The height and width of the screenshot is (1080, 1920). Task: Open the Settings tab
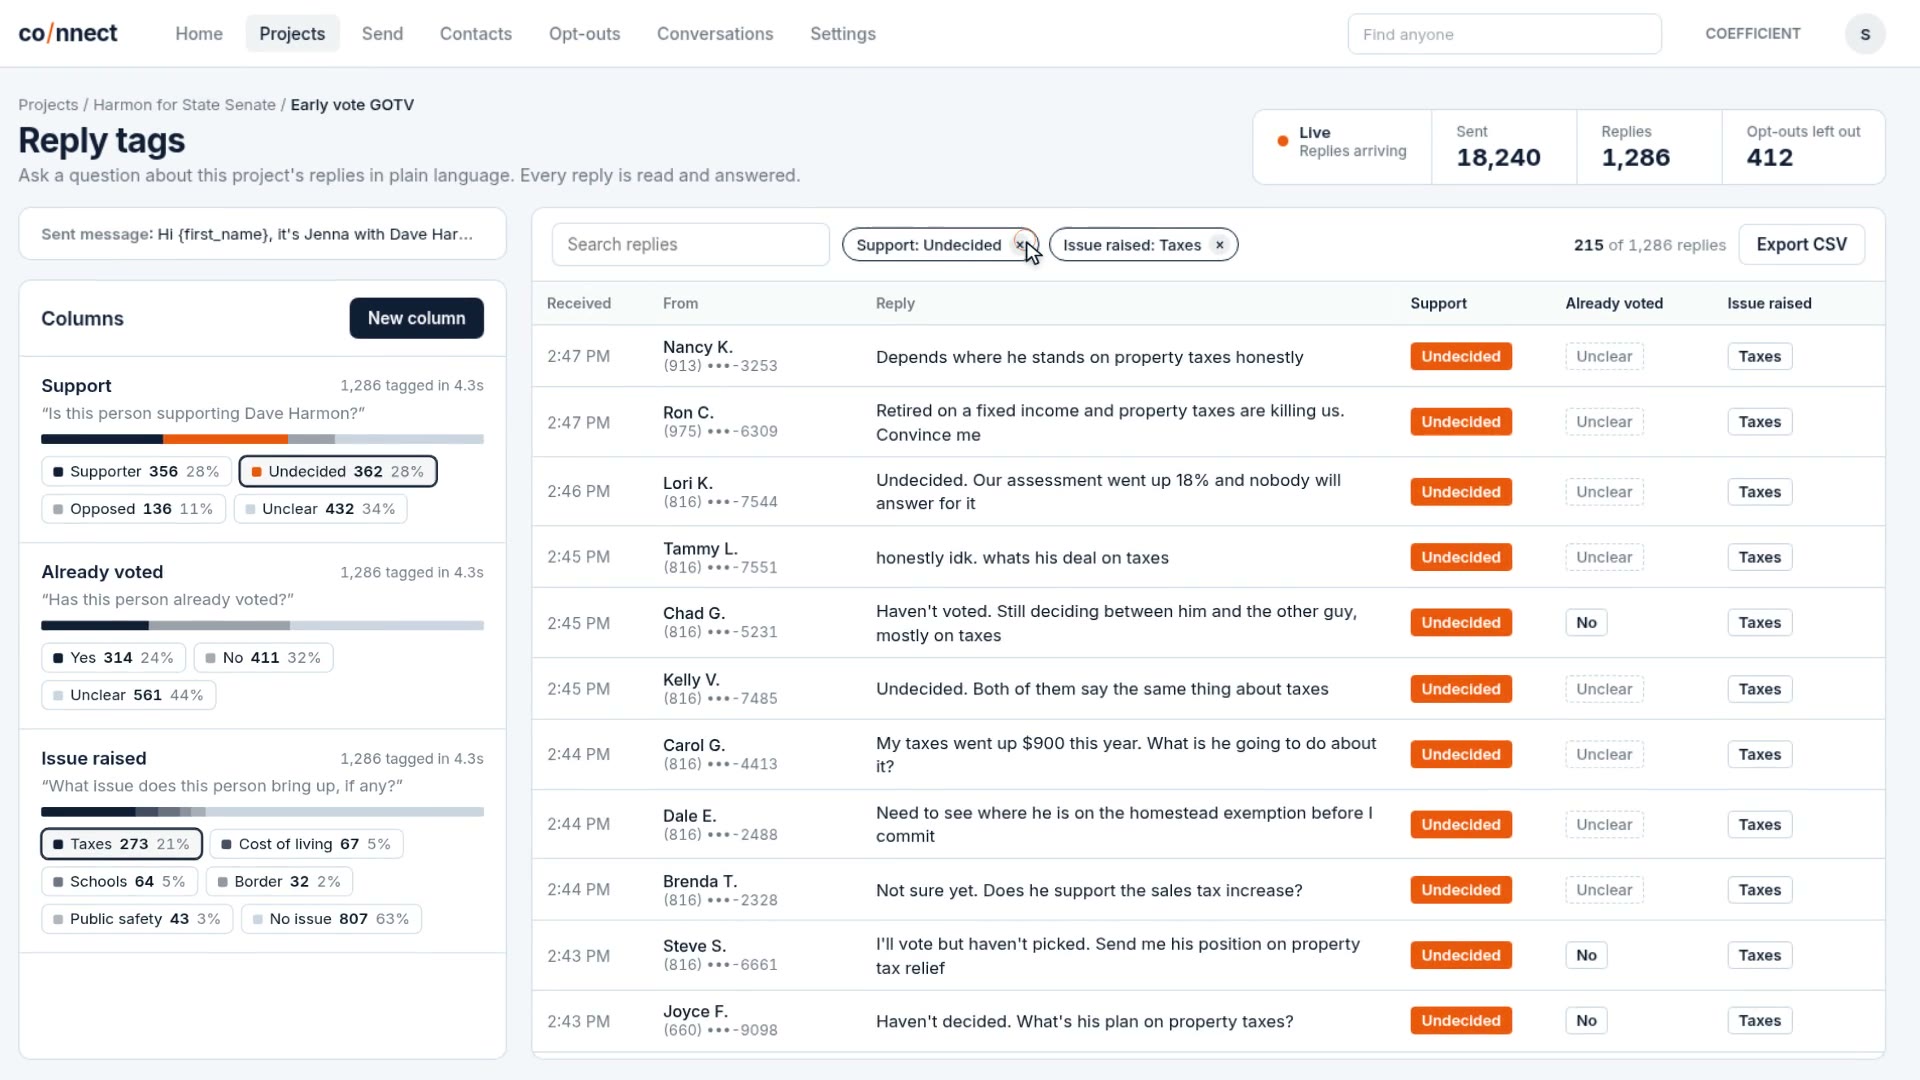[843, 34]
